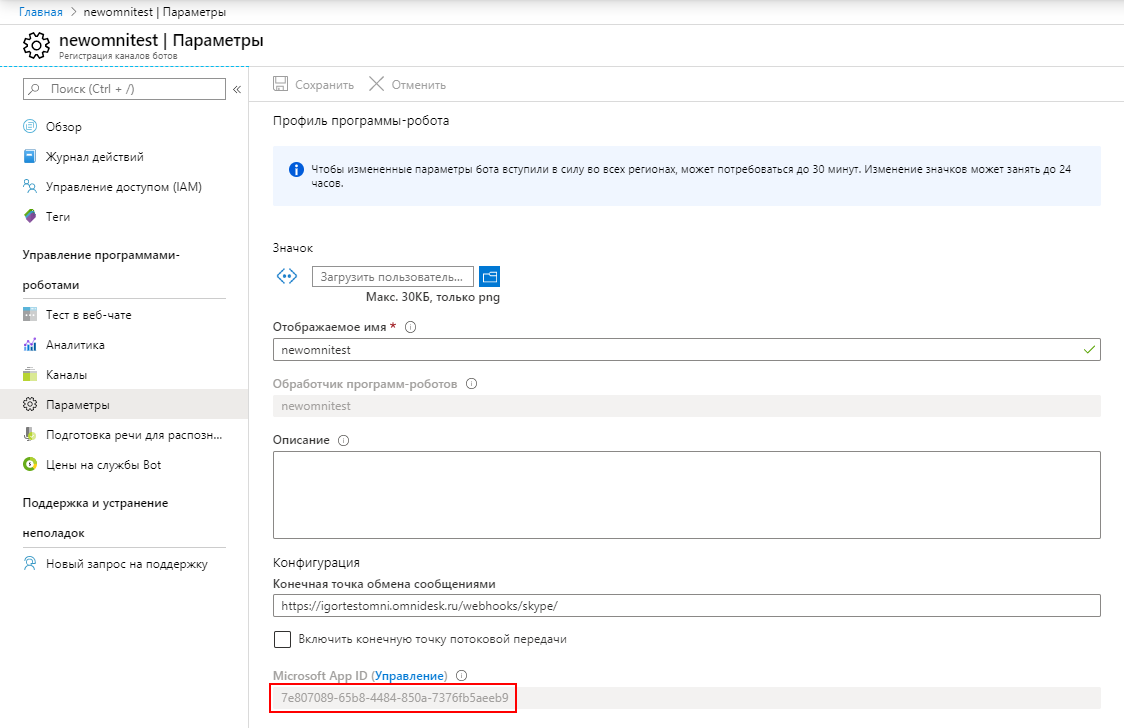Click info icon next to Описание
Viewport: 1124px width, 728px height.
pos(343,440)
